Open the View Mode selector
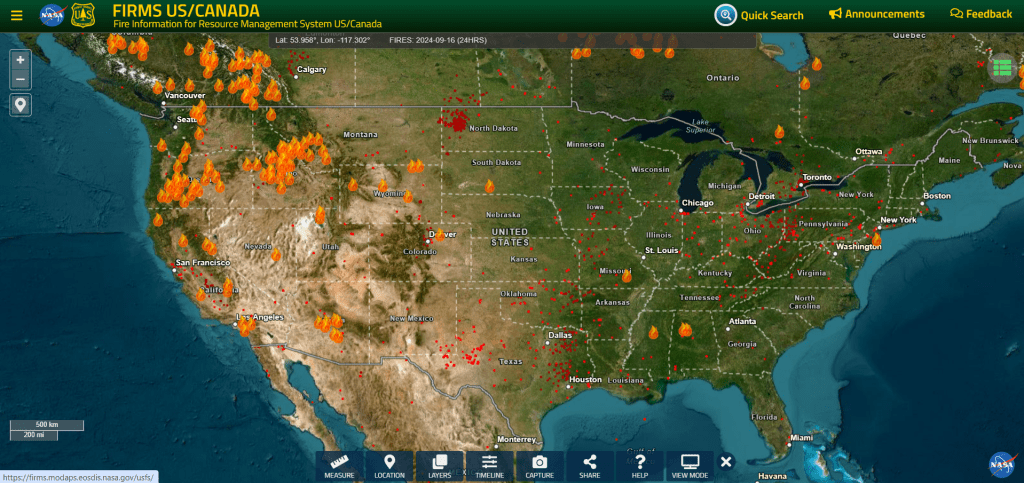The height and width of the screenshot is (483, 1024). point(690,466)
